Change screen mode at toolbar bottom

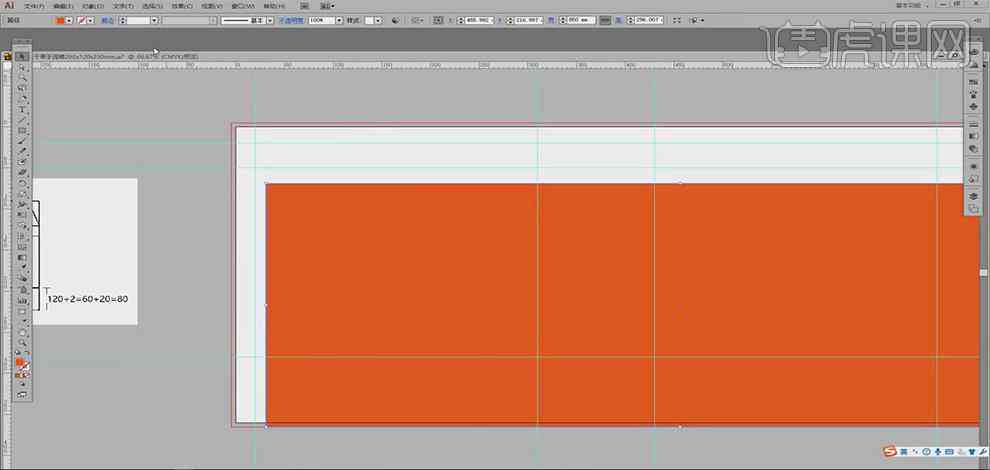(22, 395)
